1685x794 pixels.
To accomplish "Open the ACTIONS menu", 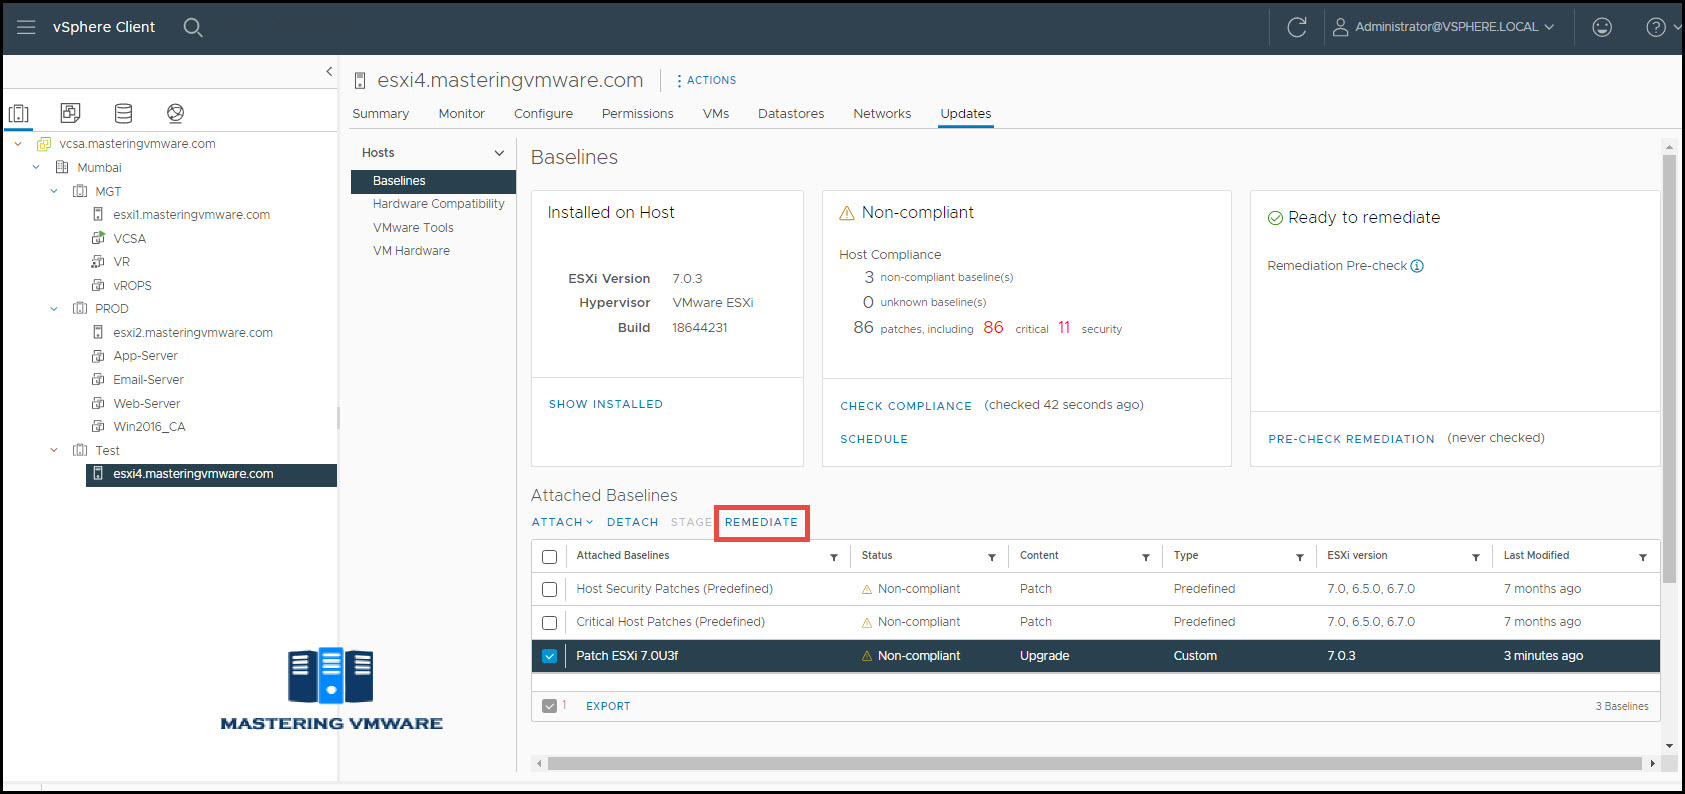I will click(706, 81).
